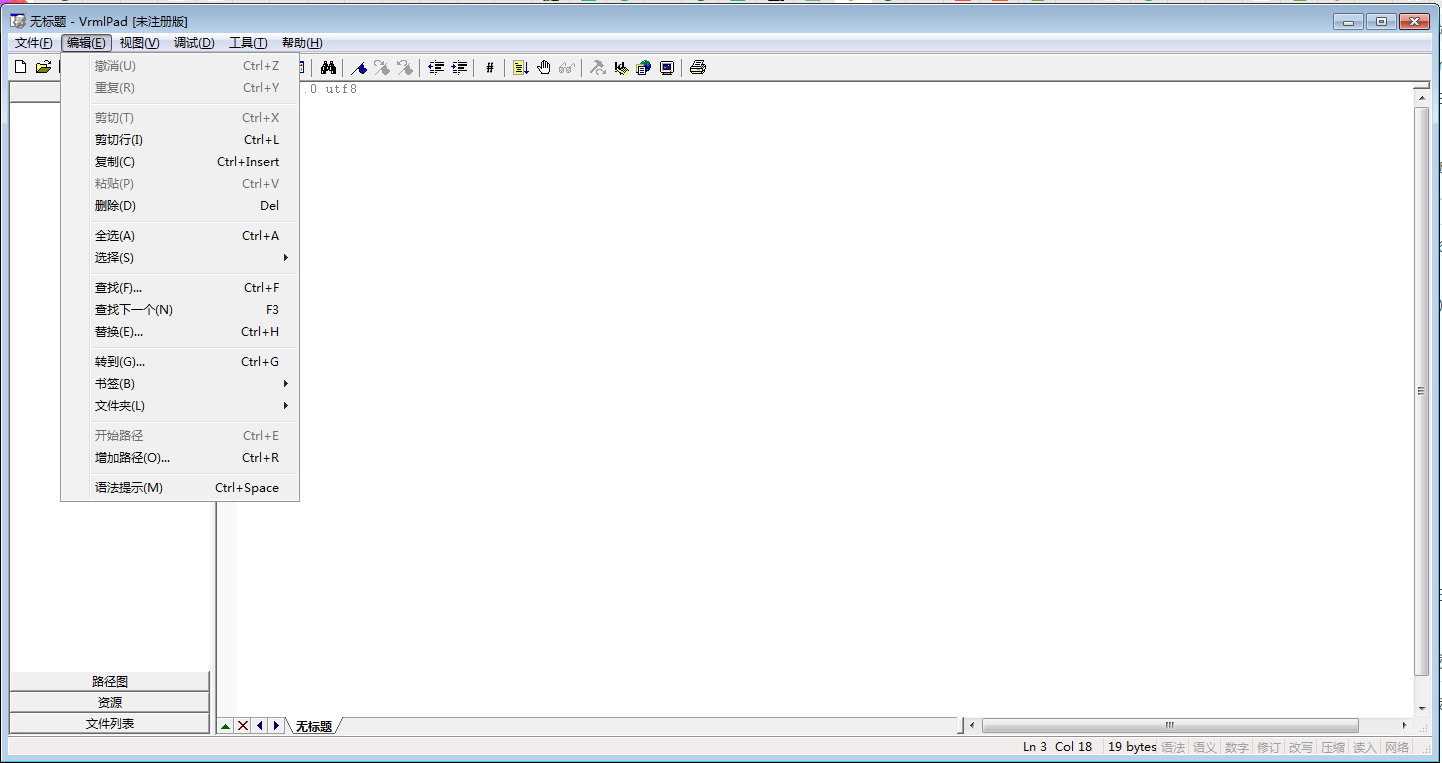1442x763 pixels.
Task: Click the New file toolbar icon
Action: click(20, 67)
